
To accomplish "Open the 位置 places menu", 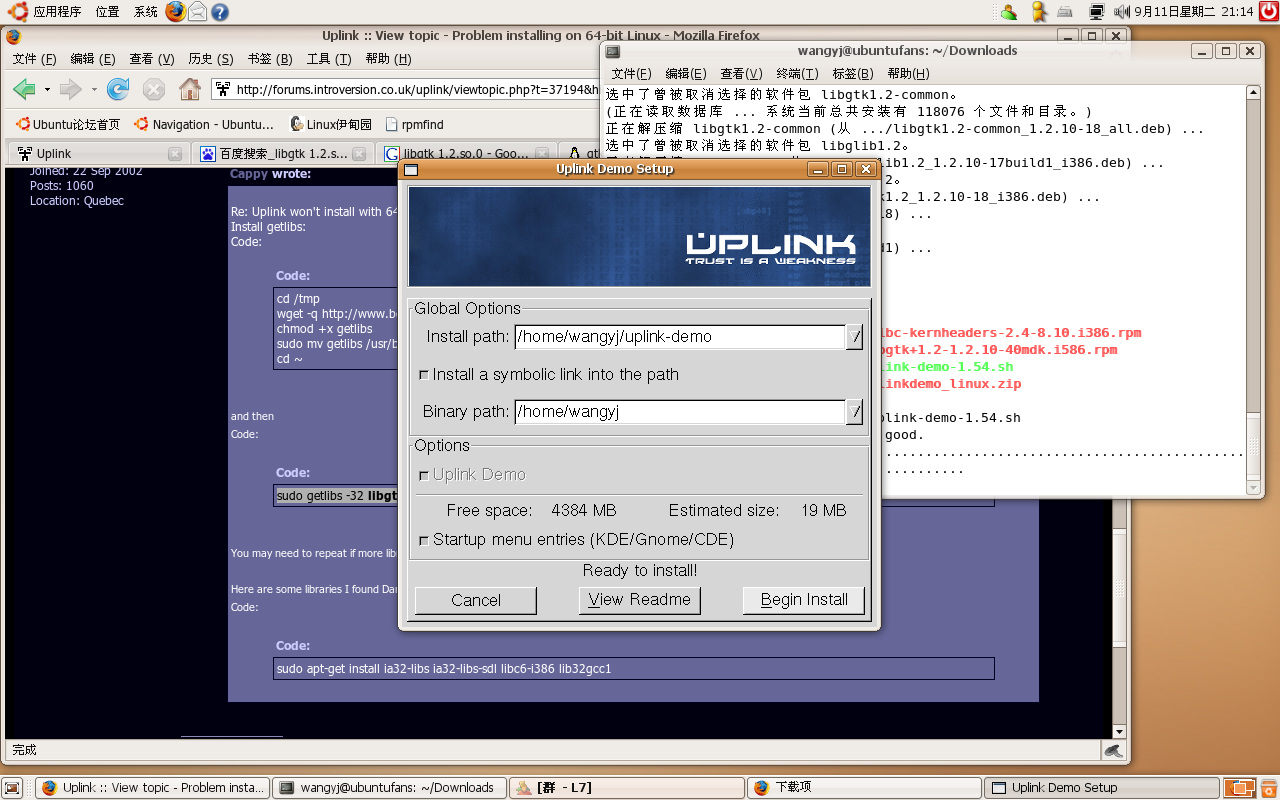I will click(x=107, y=12).
